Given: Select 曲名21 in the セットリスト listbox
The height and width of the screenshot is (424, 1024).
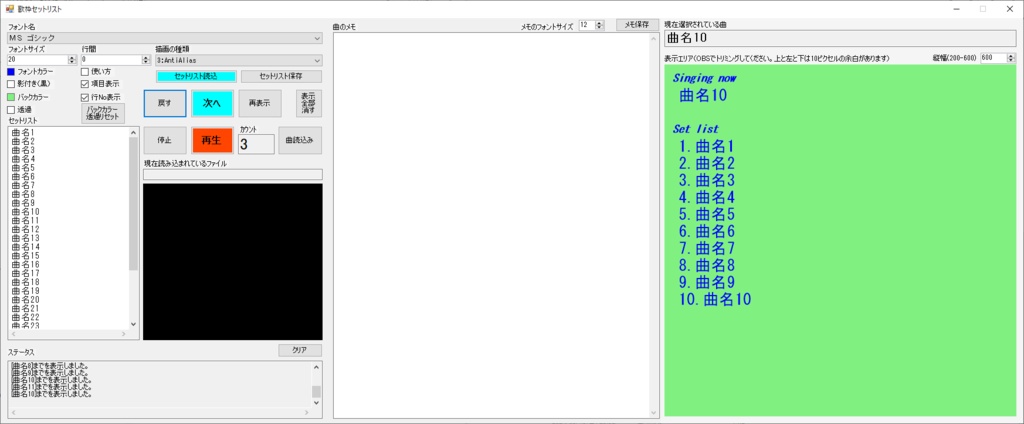Looking at the screenshot, I should coord(25,308).
